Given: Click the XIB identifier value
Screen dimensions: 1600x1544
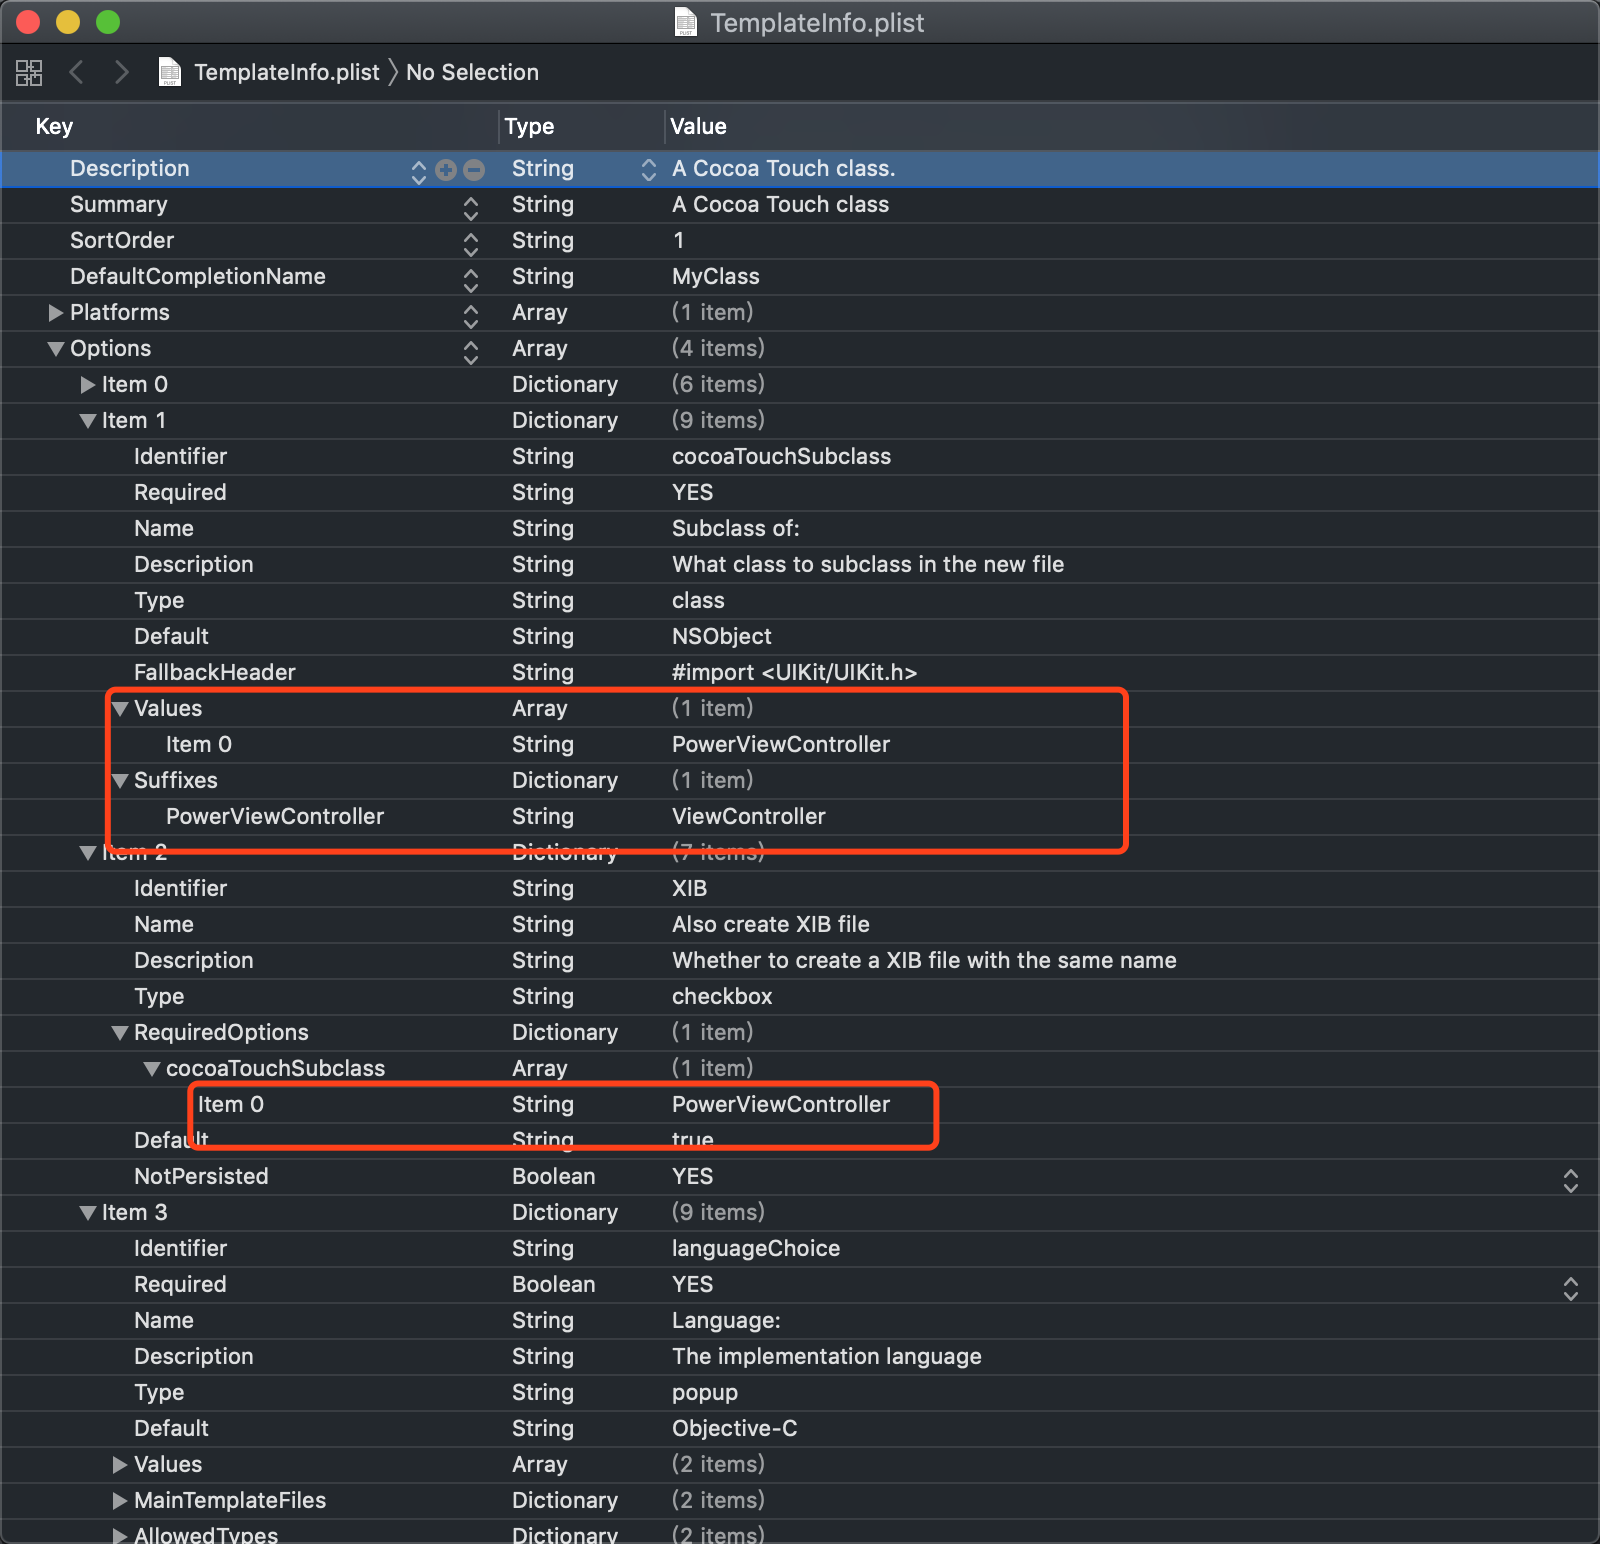Looking at the screenshot, I should click(690, 888).
